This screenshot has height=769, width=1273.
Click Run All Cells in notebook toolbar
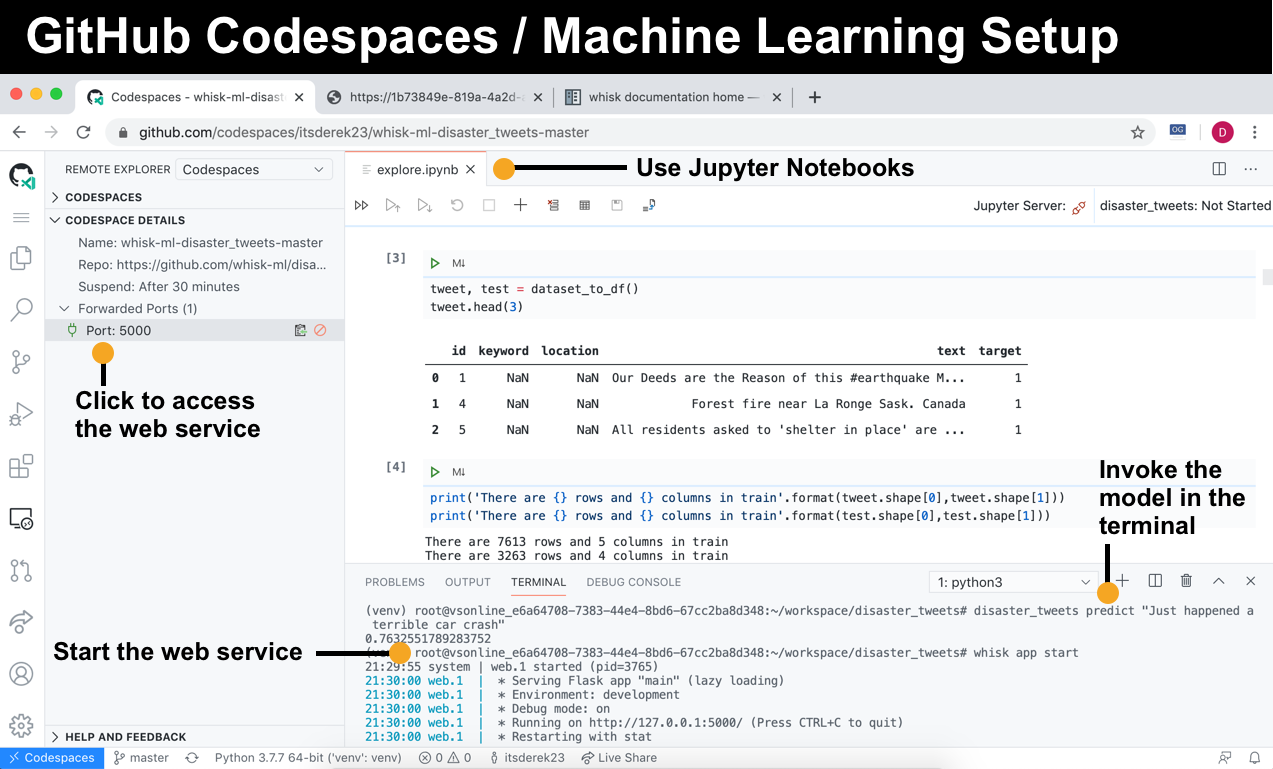click(361, 205)
